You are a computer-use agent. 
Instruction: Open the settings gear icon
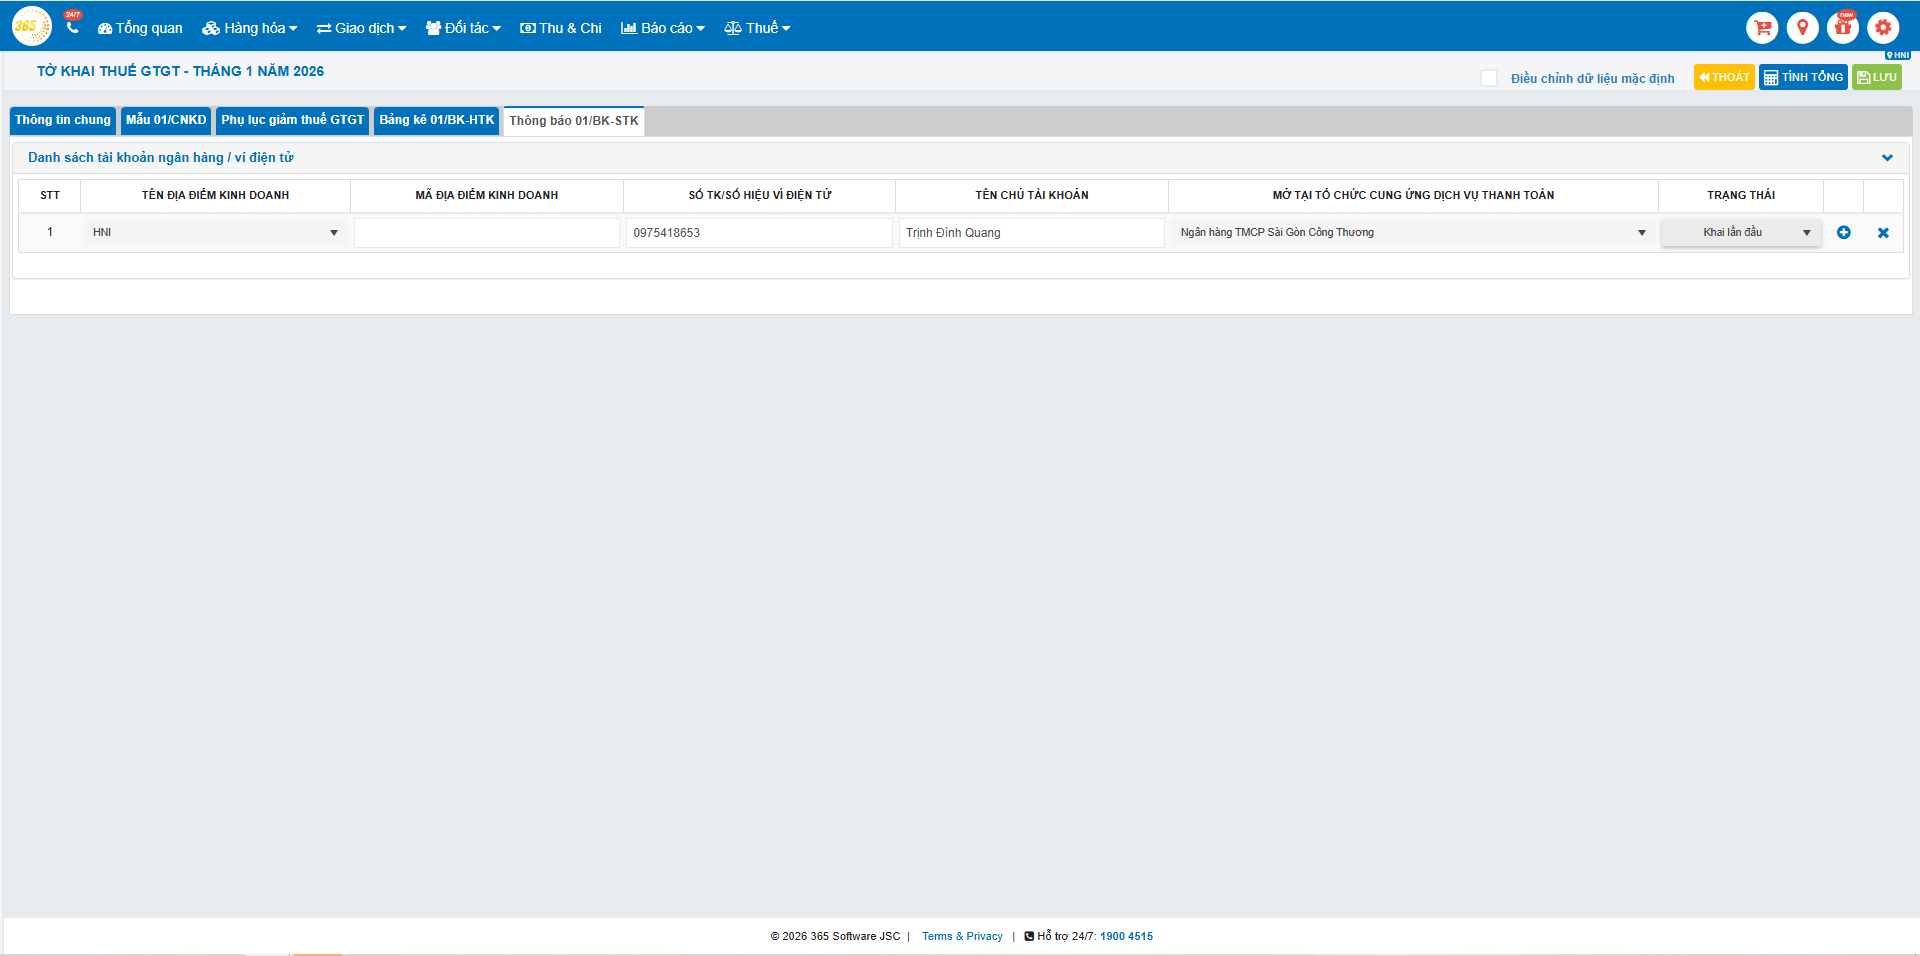pos(1883,28)
